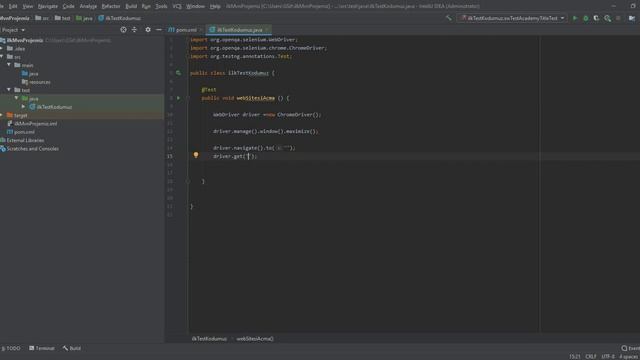Image resolution: width=640 pixels, height=360 pixels.
Task: Click the test breadcrumb in navigation bar
Action: tap(62, 18)
